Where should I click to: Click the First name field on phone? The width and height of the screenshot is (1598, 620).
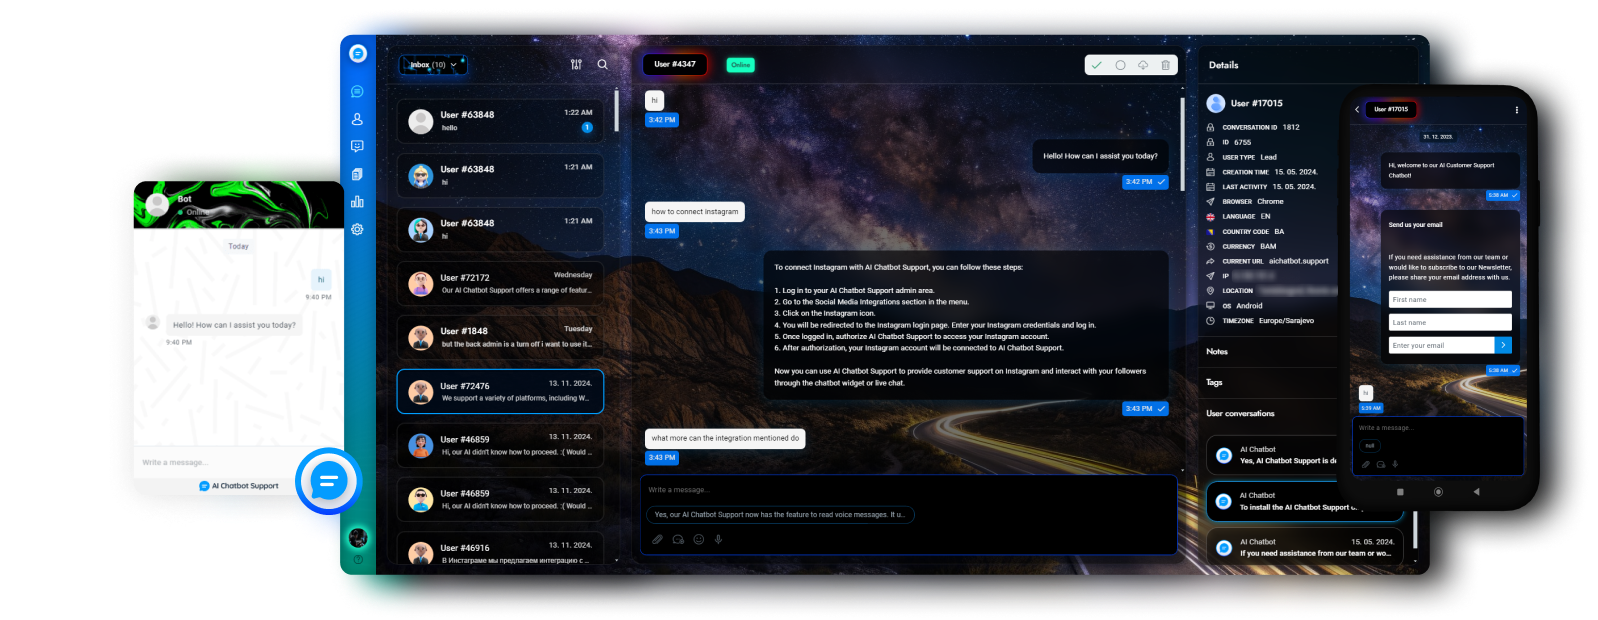[1450, 300]
